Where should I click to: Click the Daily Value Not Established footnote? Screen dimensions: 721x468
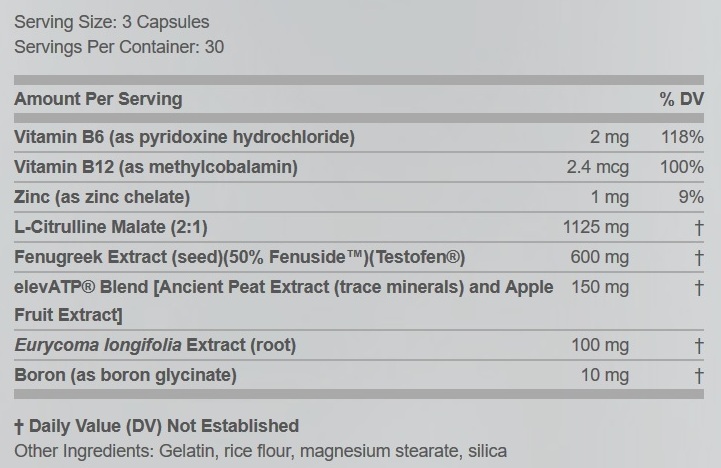click(x=156, y=426)
